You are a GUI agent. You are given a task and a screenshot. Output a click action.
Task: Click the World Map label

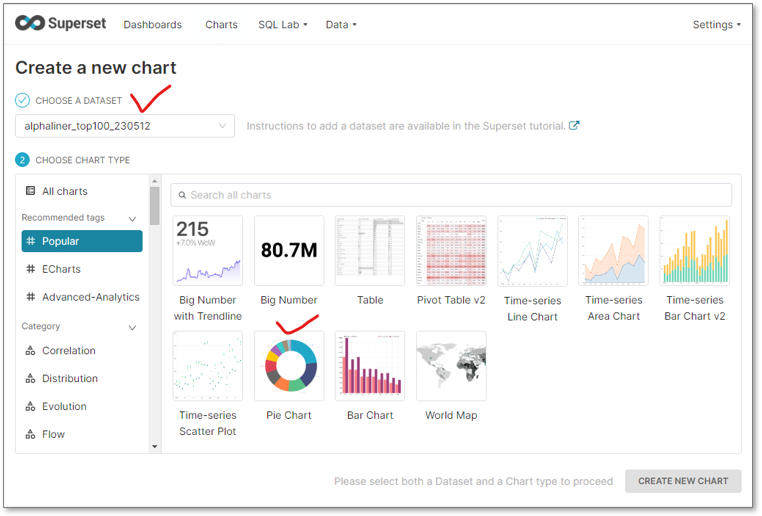pyautogui.click(x=451, y=415)
